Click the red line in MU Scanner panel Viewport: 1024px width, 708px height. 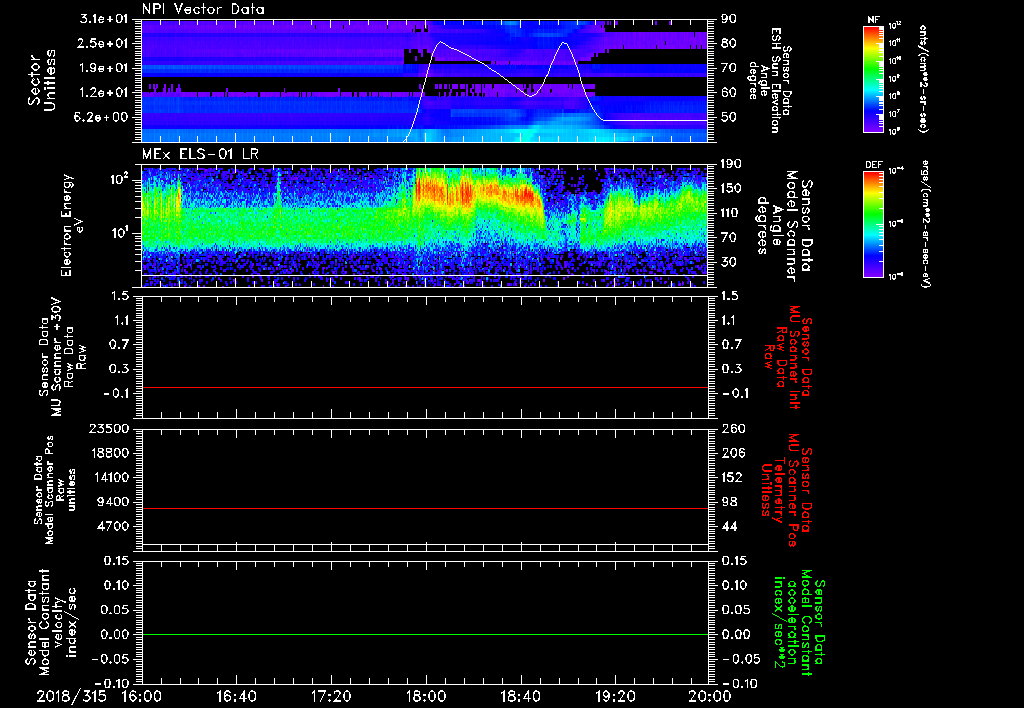click(x=424, y=387)
